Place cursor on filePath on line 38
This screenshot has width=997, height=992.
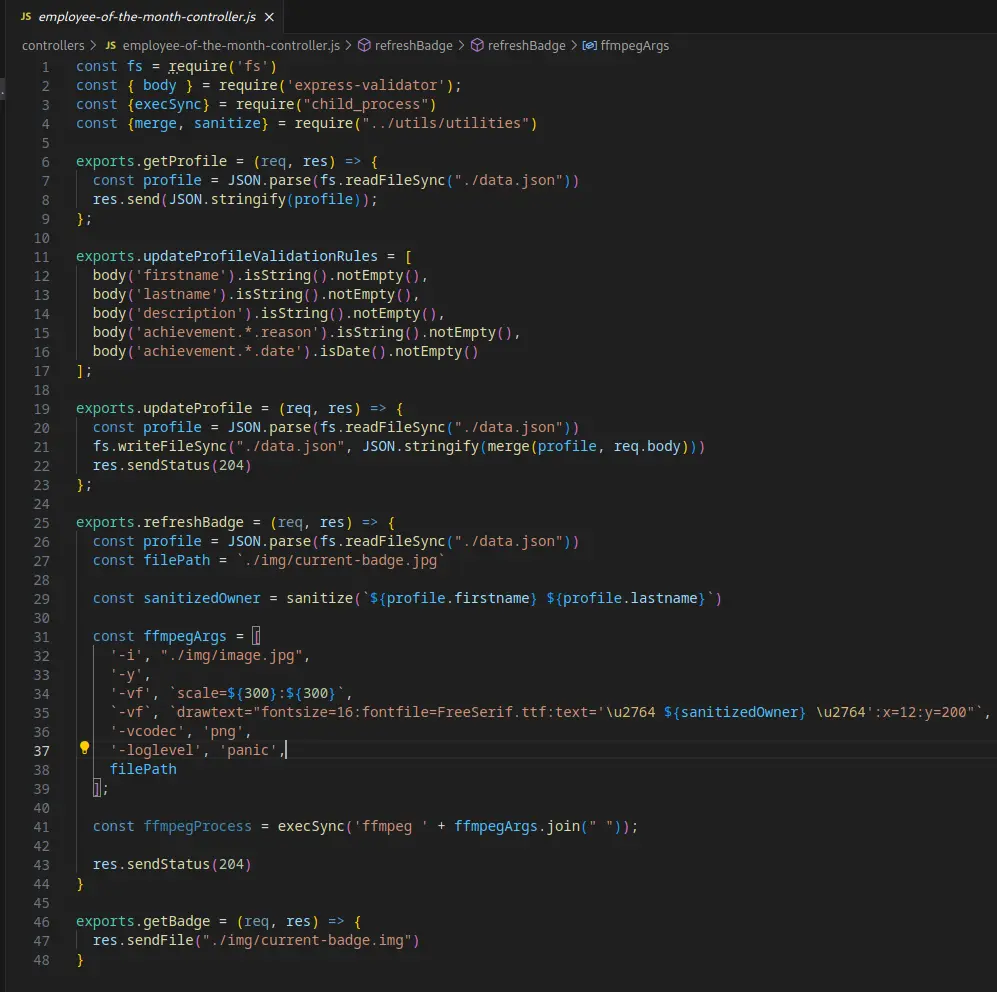(x=143, y=769)
